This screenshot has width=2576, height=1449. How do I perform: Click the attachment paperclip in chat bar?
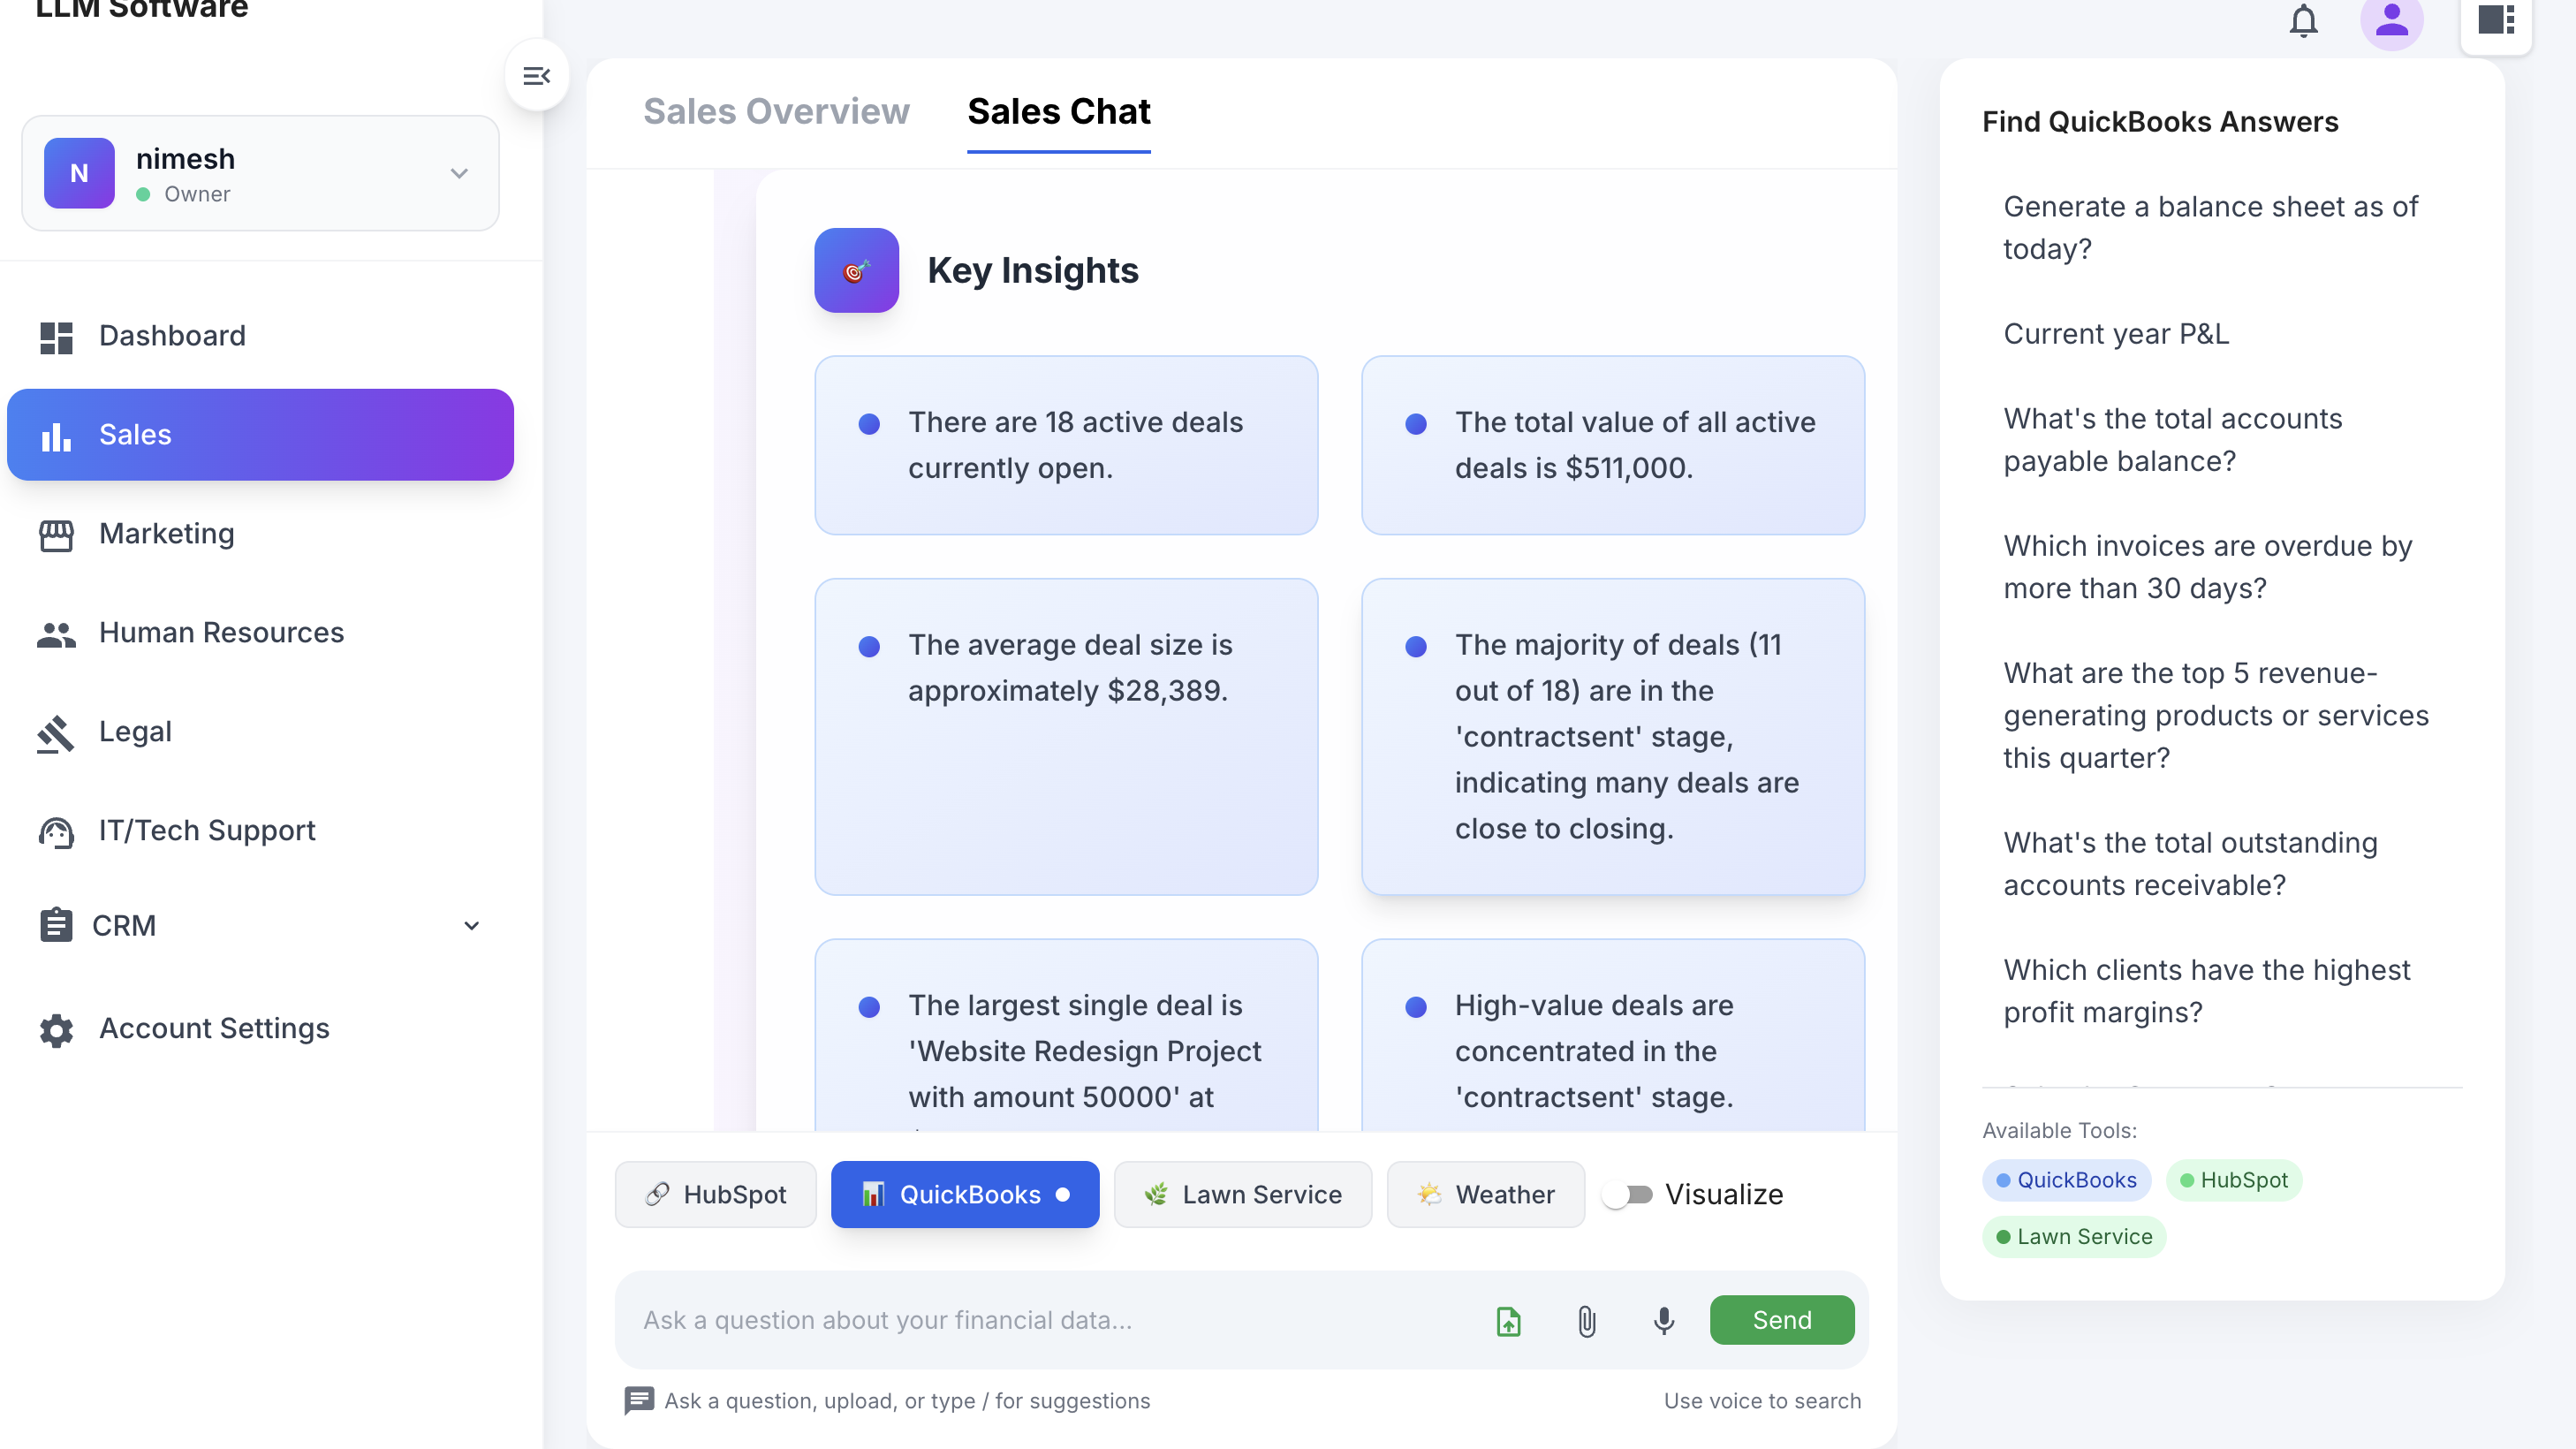tap(1586, 1320)
